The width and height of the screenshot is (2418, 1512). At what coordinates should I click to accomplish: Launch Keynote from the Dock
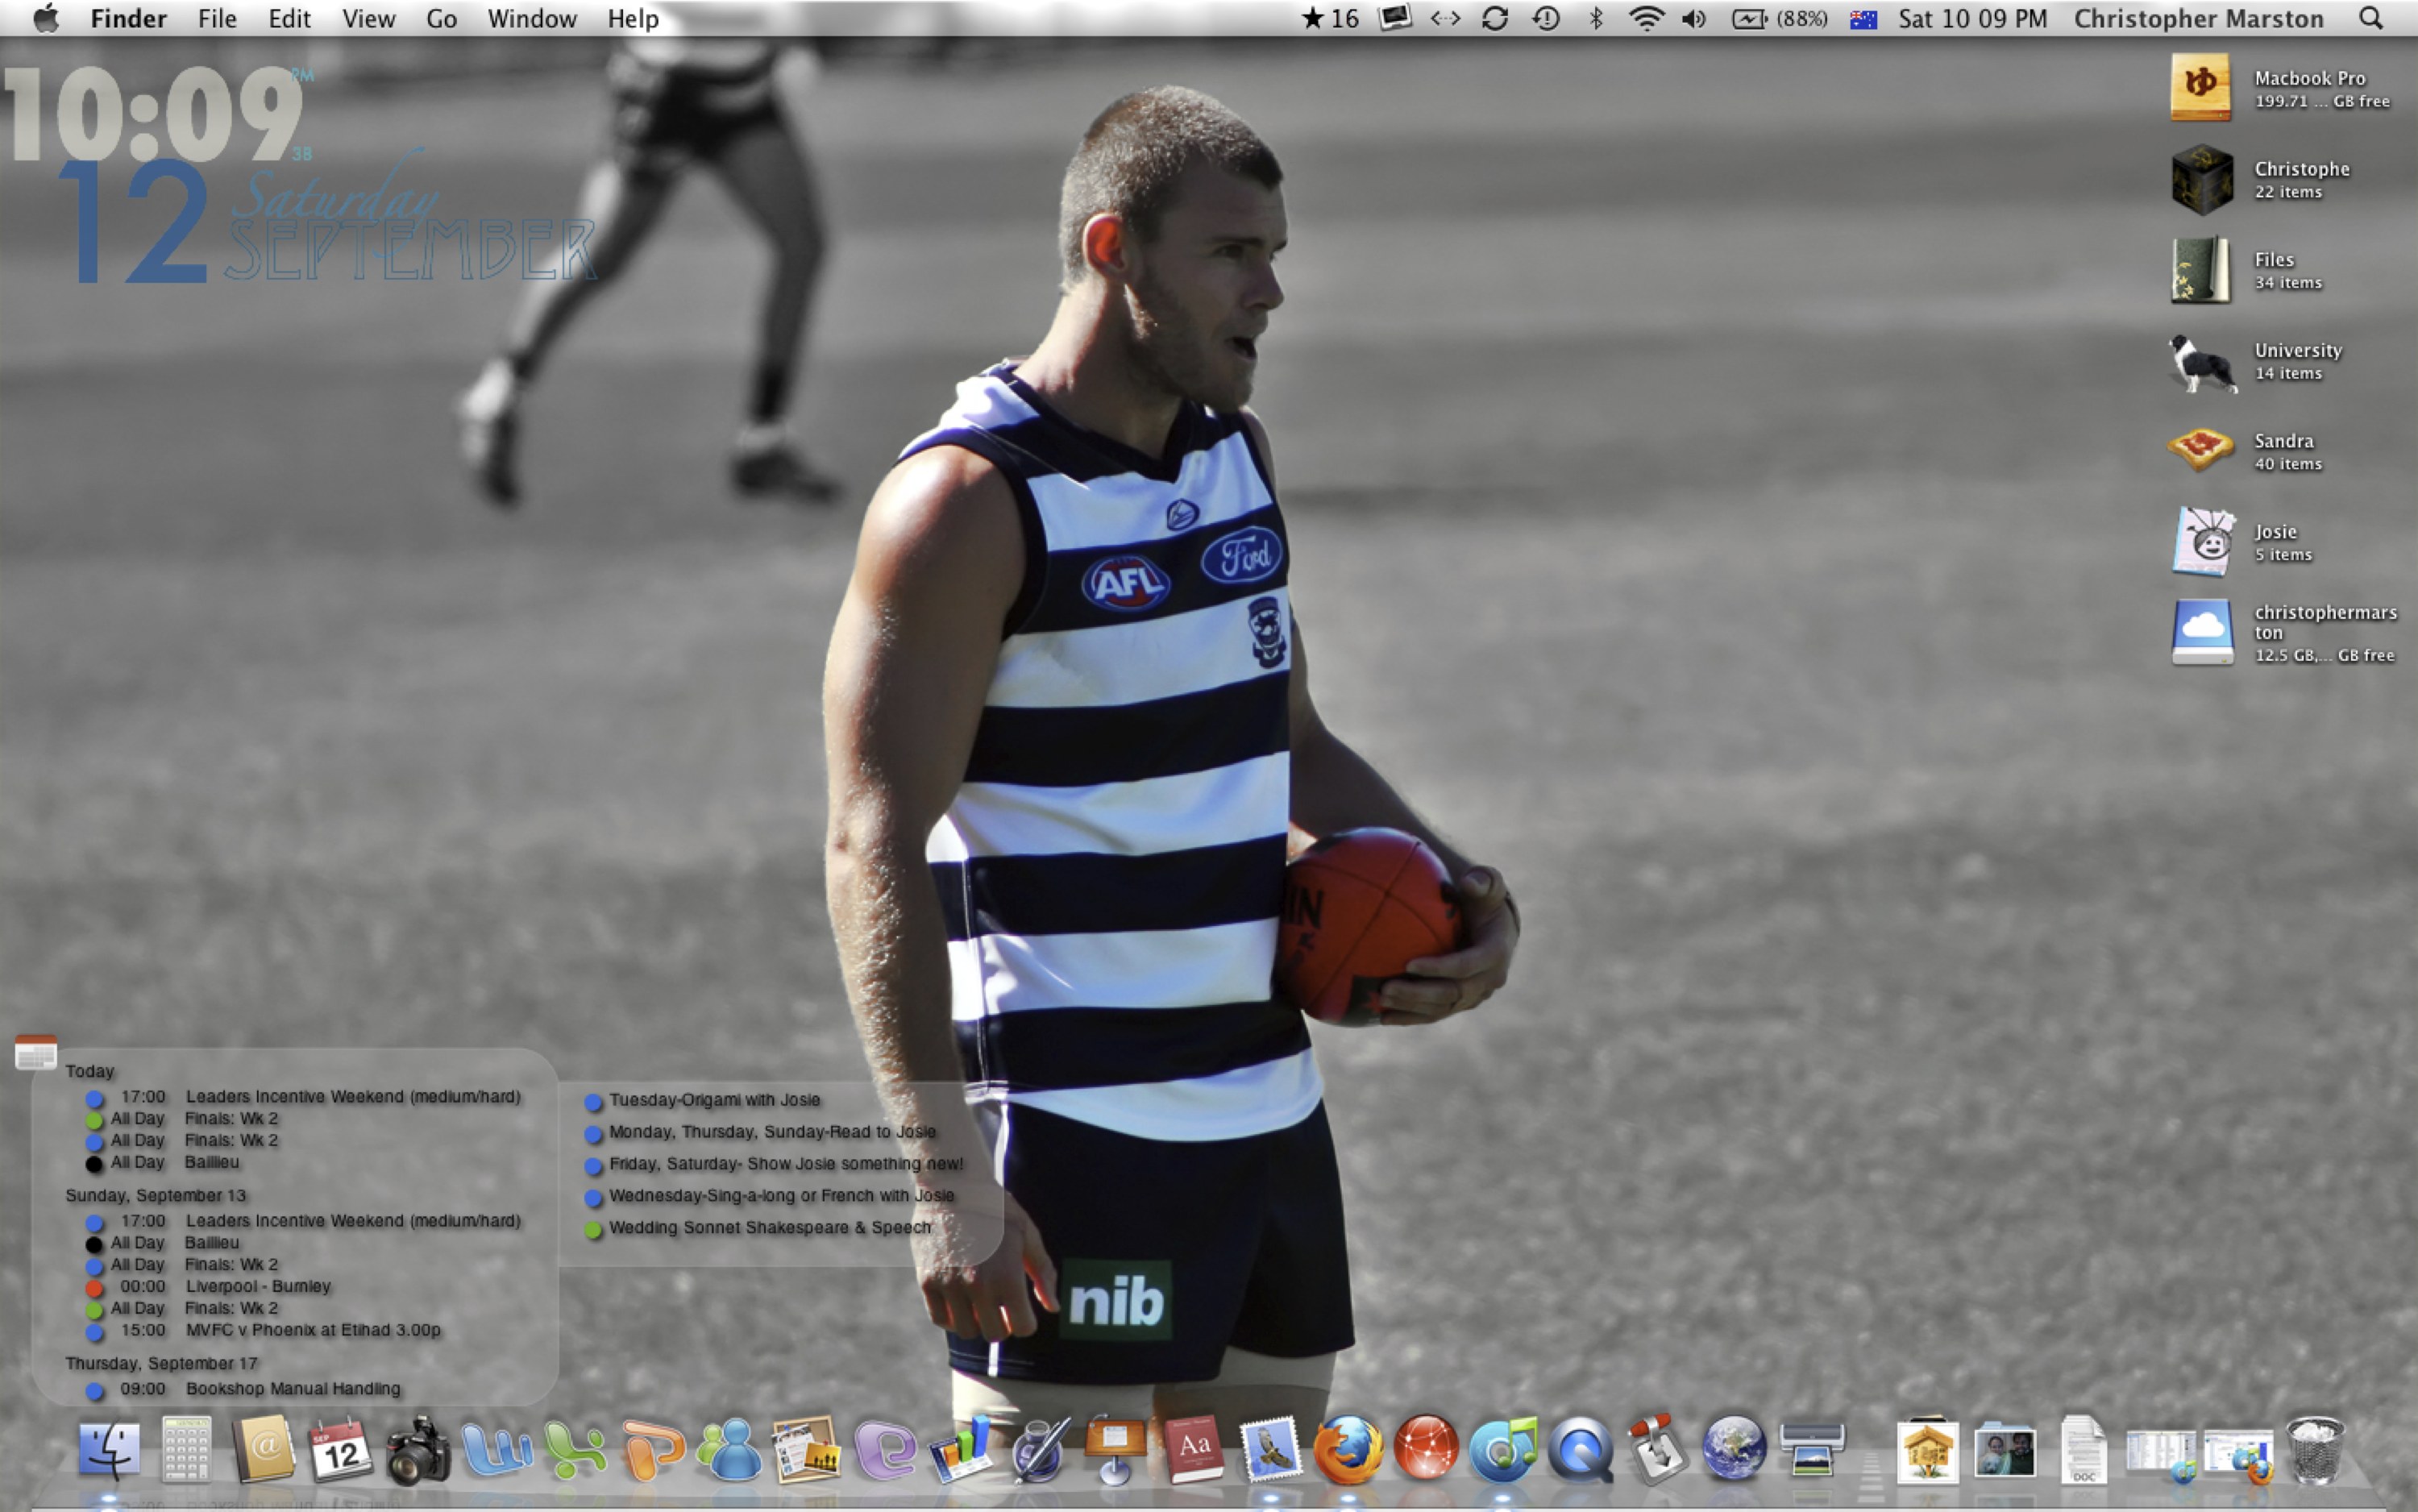click(1116, 1449)
